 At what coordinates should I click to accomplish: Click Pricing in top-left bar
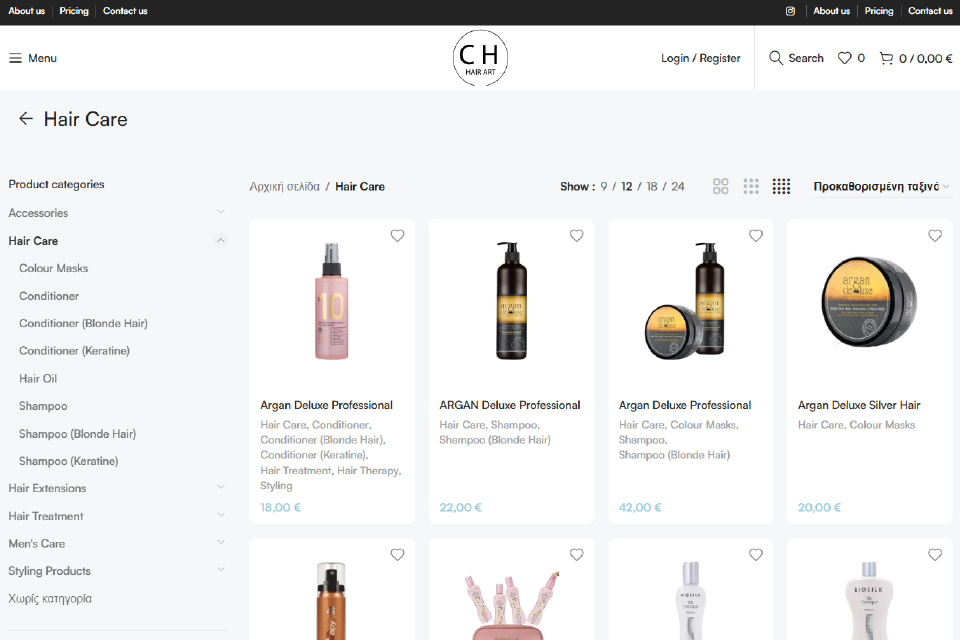(x=74, y=11)
